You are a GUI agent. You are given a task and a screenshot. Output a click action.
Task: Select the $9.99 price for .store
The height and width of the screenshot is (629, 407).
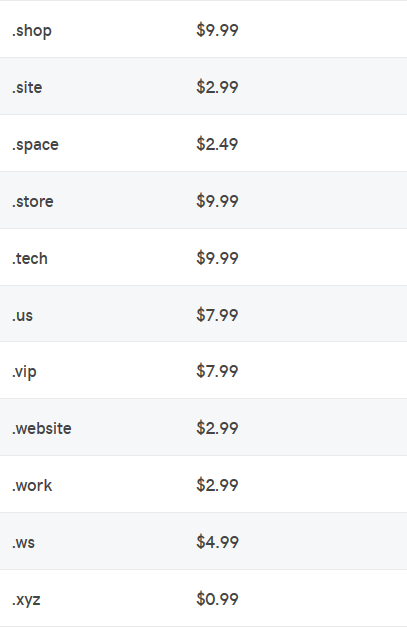click(217, 201)
